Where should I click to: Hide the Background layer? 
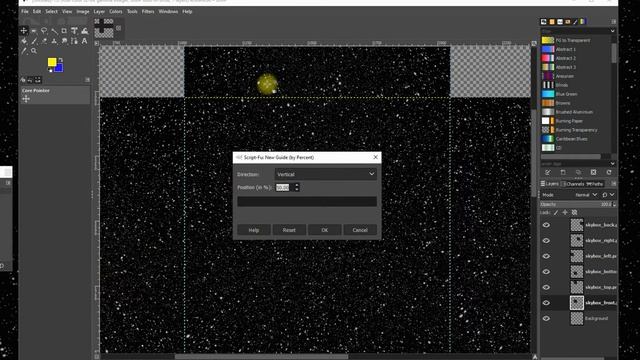point(546,318)
